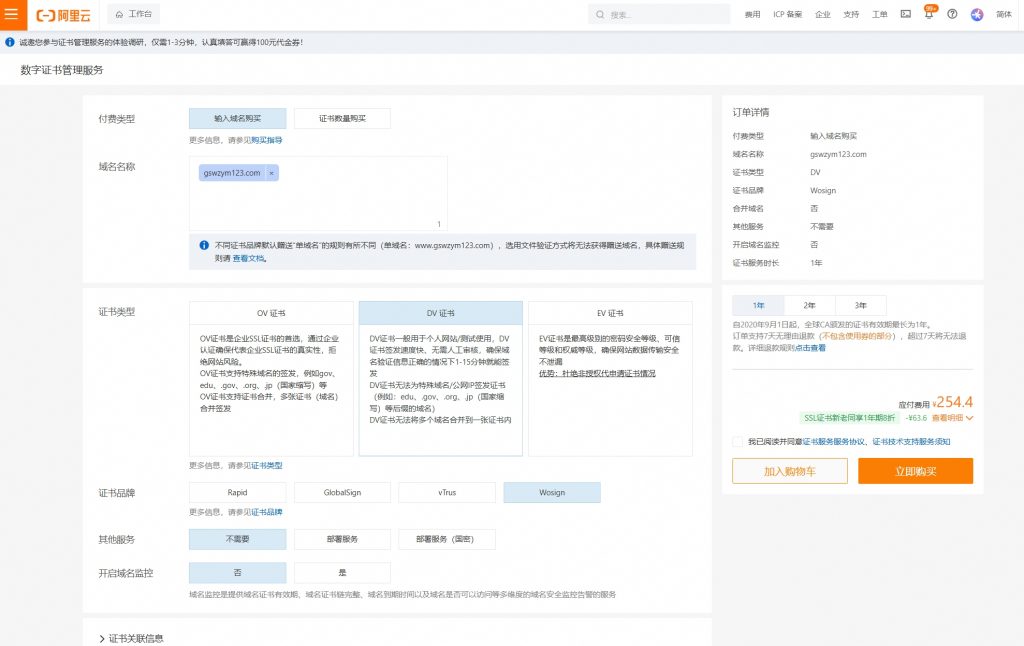
Task: Set domain monitoring to 是
Action: coord(342,573)
